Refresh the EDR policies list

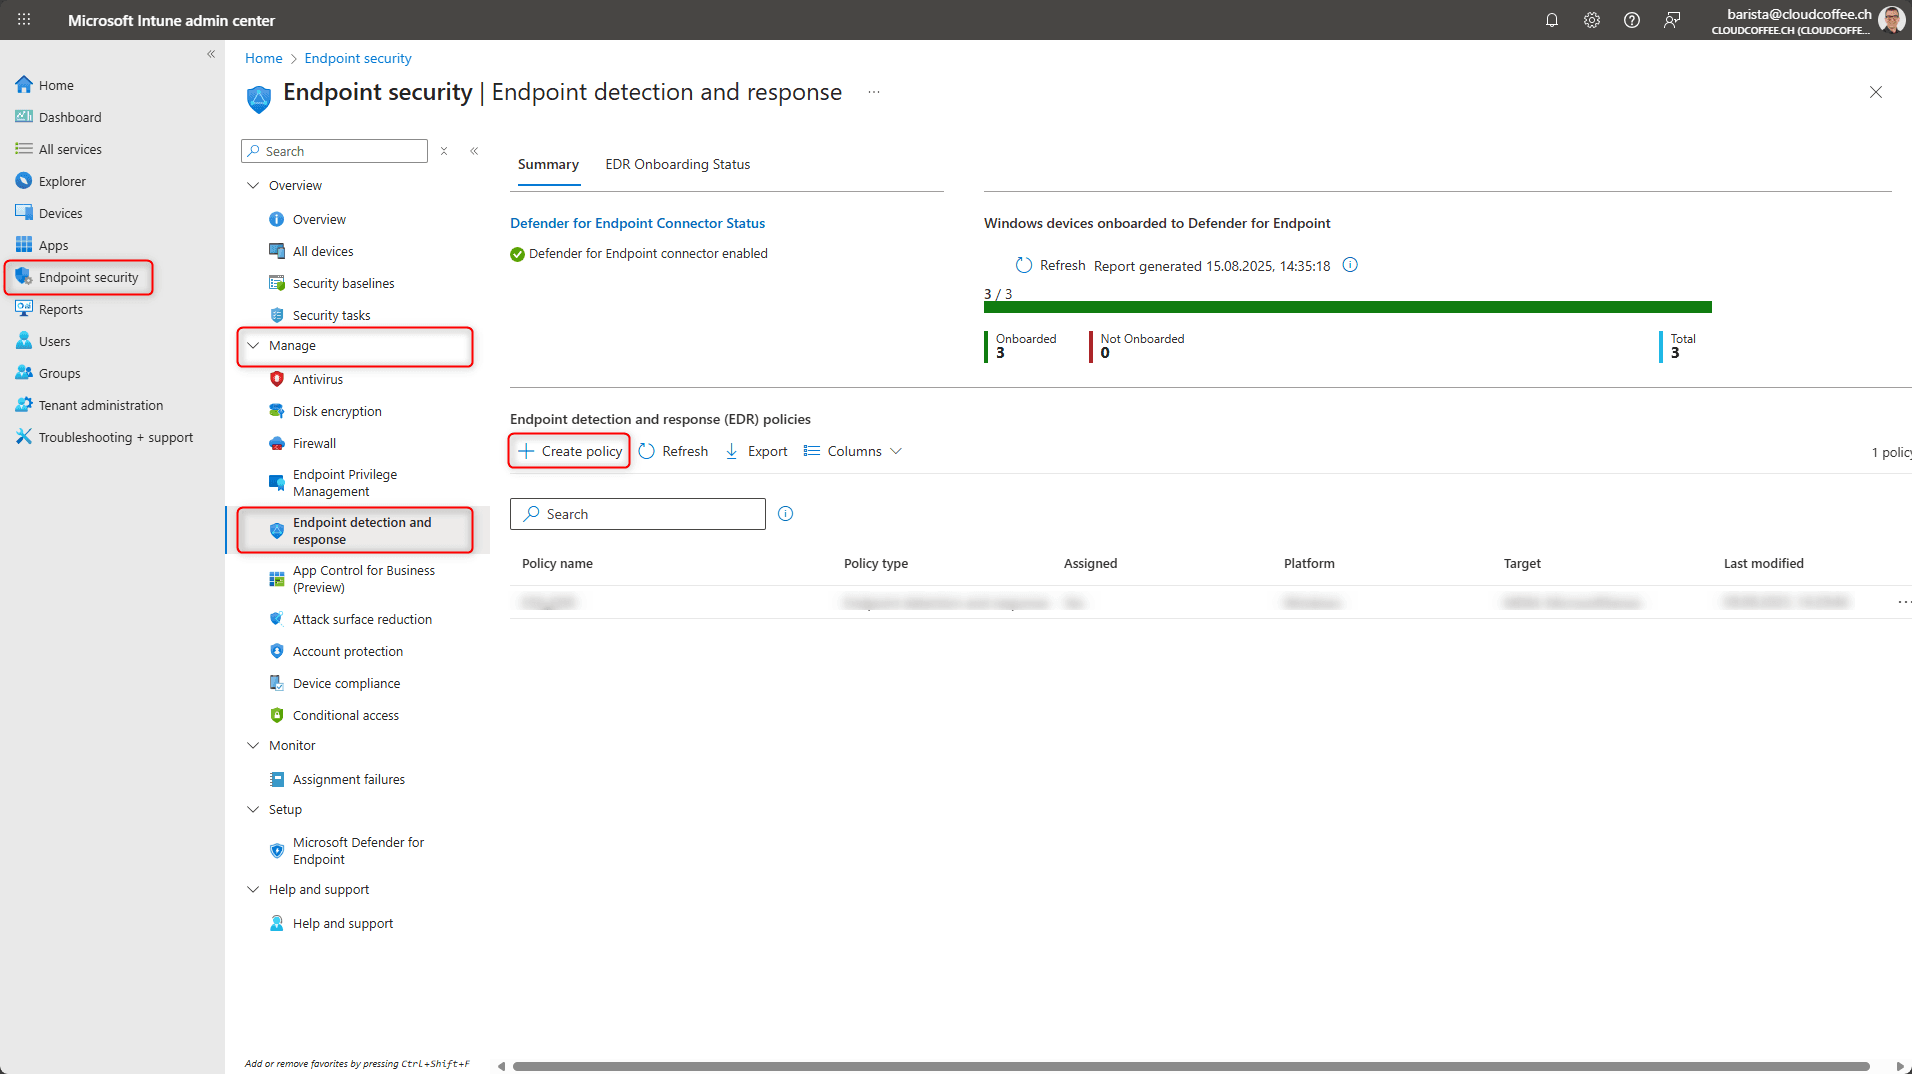tap(673, 451)
